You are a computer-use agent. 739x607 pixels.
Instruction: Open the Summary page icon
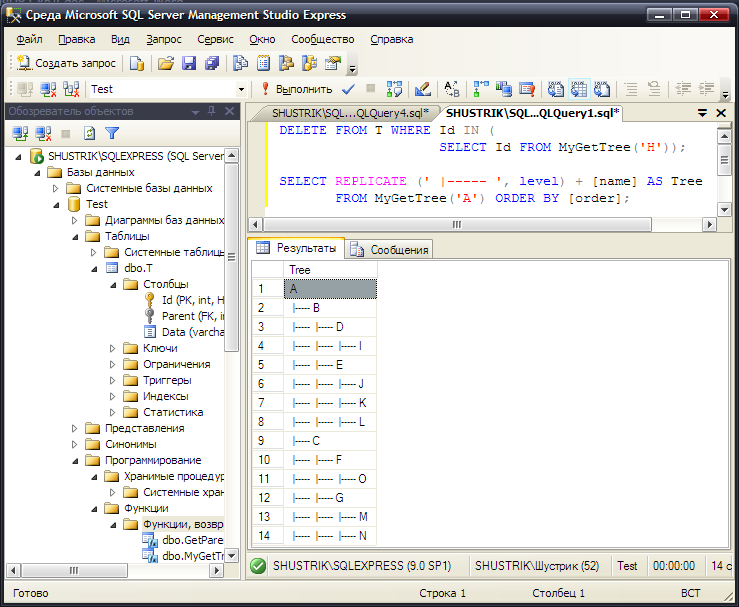click(x=263, y=63)
